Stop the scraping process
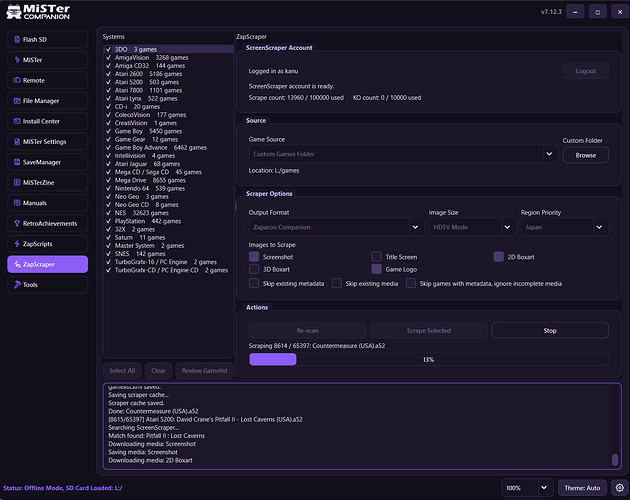This screenshot has width=630, height=500. (x=550, y=330)
